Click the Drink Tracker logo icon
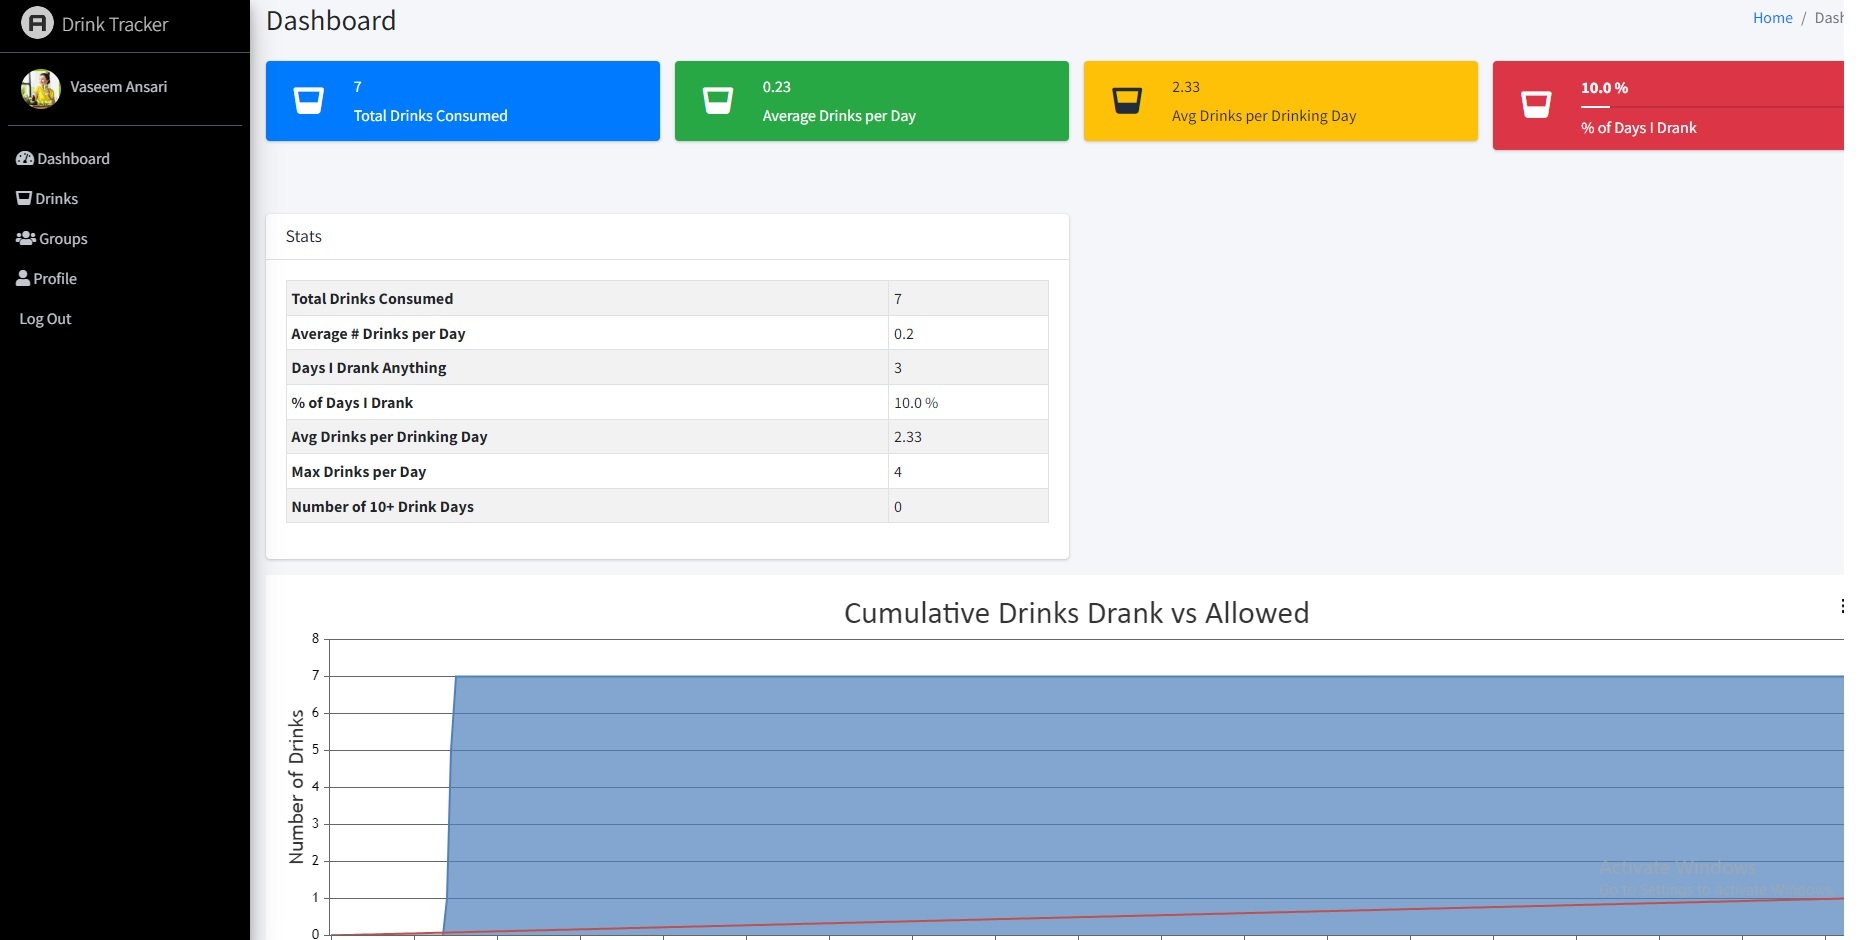 coord(37,23)
